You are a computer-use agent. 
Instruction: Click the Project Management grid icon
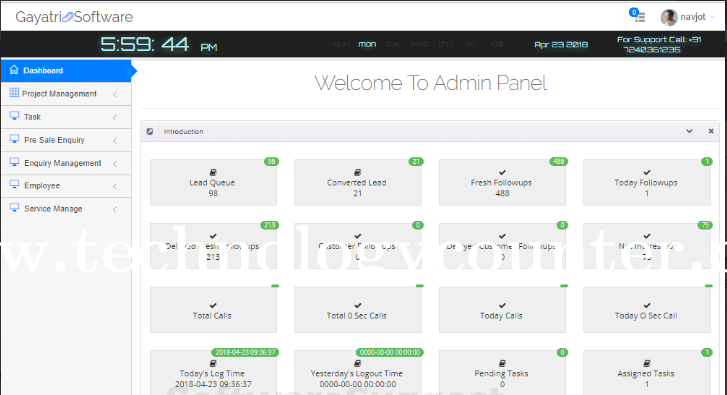point(14,93)
